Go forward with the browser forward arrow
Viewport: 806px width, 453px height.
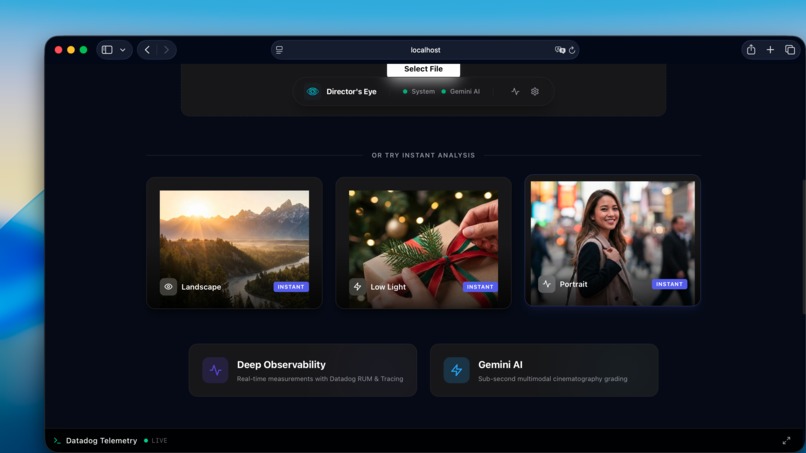click(x=166, y=50)
